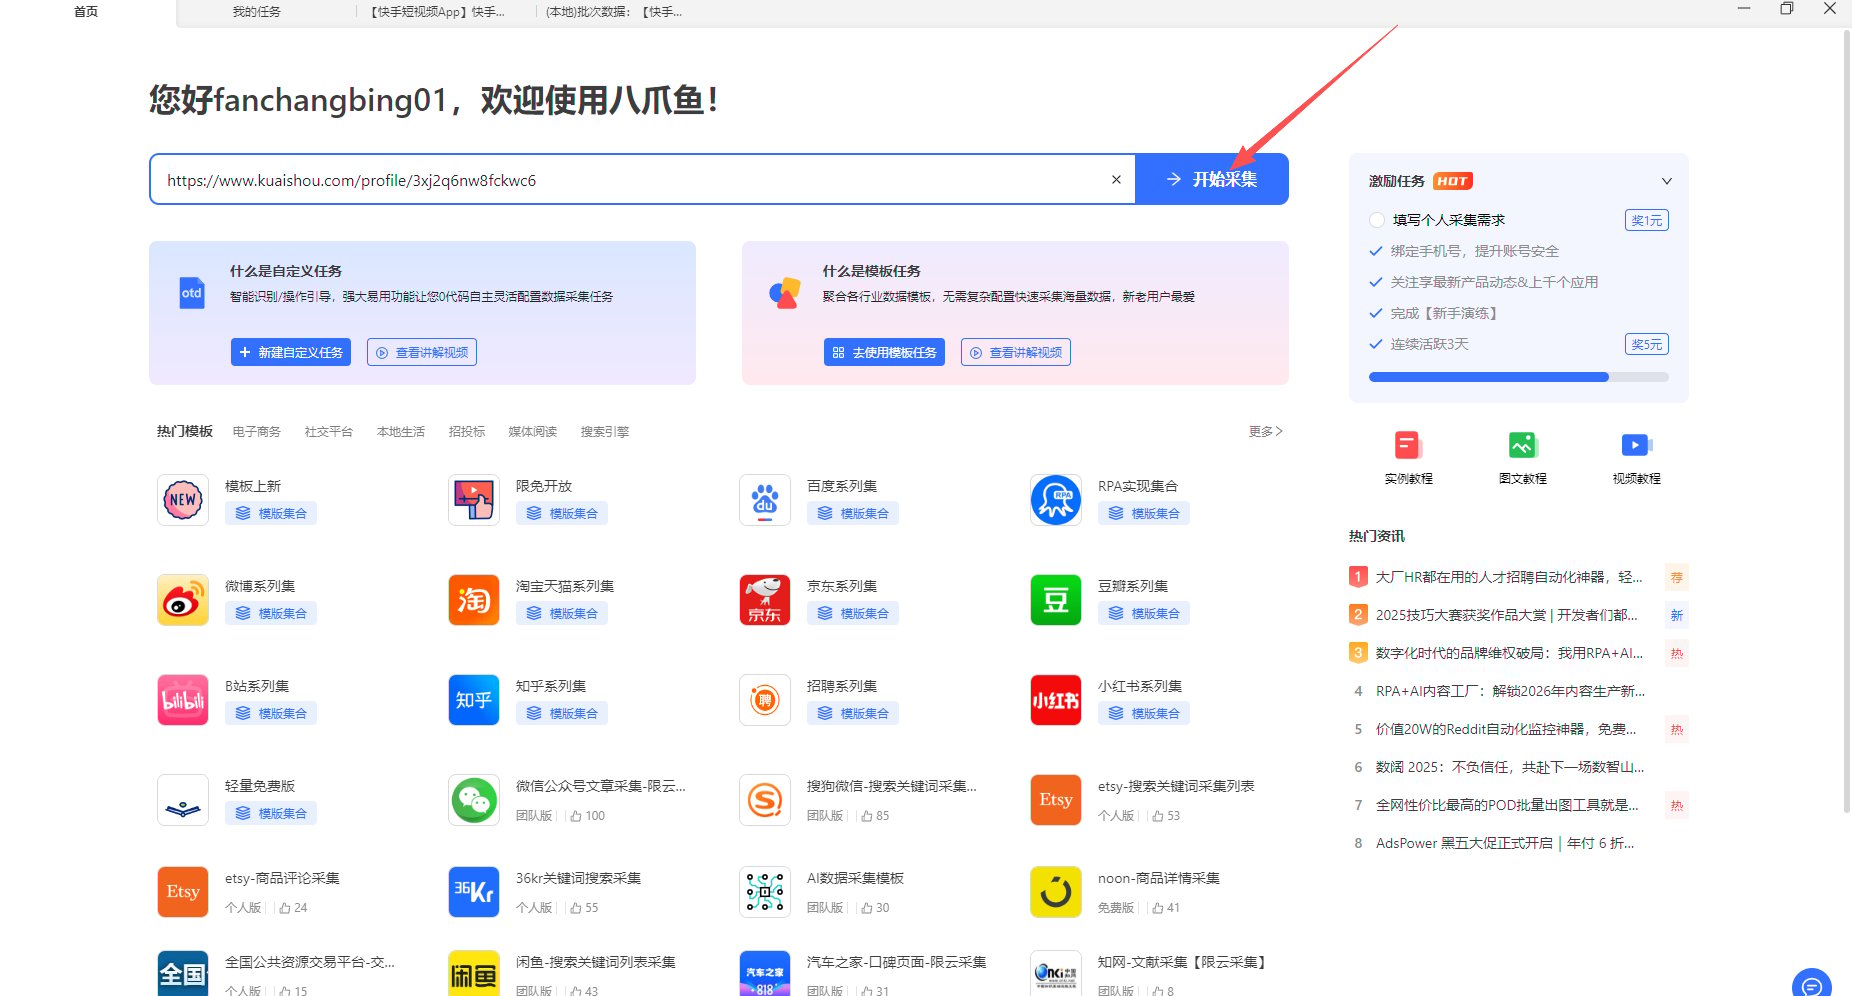The image size is (1852, 996).
Task: Open the RPA实现集合 icon
Action: (1056, 500)
